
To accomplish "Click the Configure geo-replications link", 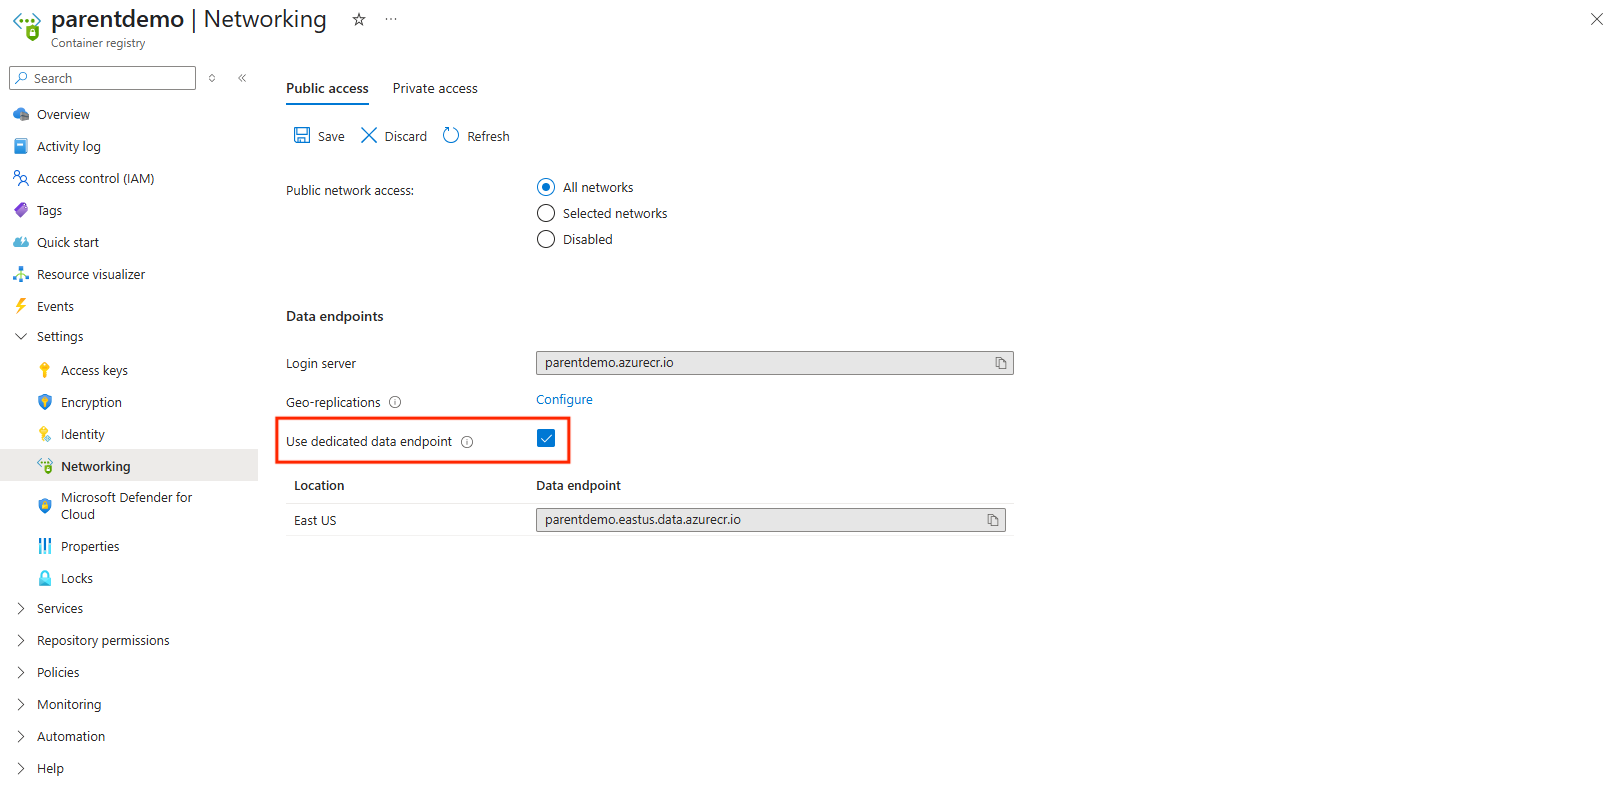I will 564,399.
